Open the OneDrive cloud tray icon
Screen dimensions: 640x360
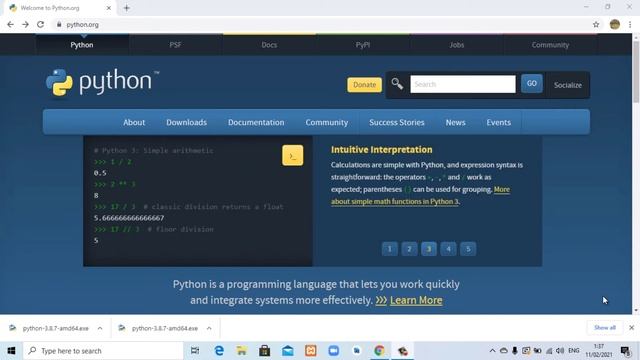(504, 351)
